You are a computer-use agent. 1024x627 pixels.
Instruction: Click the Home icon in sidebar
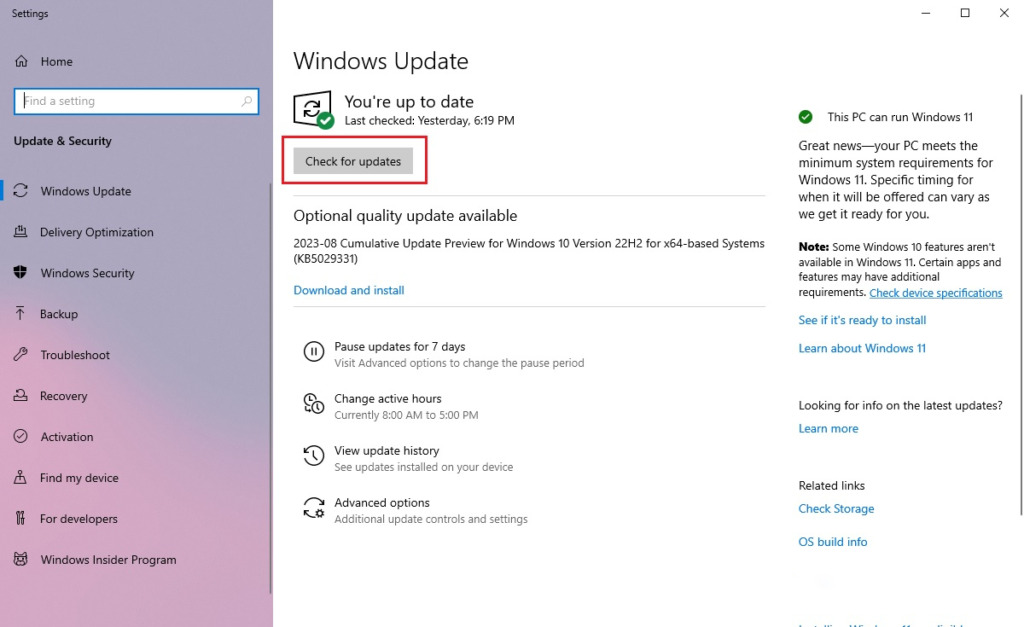pyautogui.click(x=21, y=62)
